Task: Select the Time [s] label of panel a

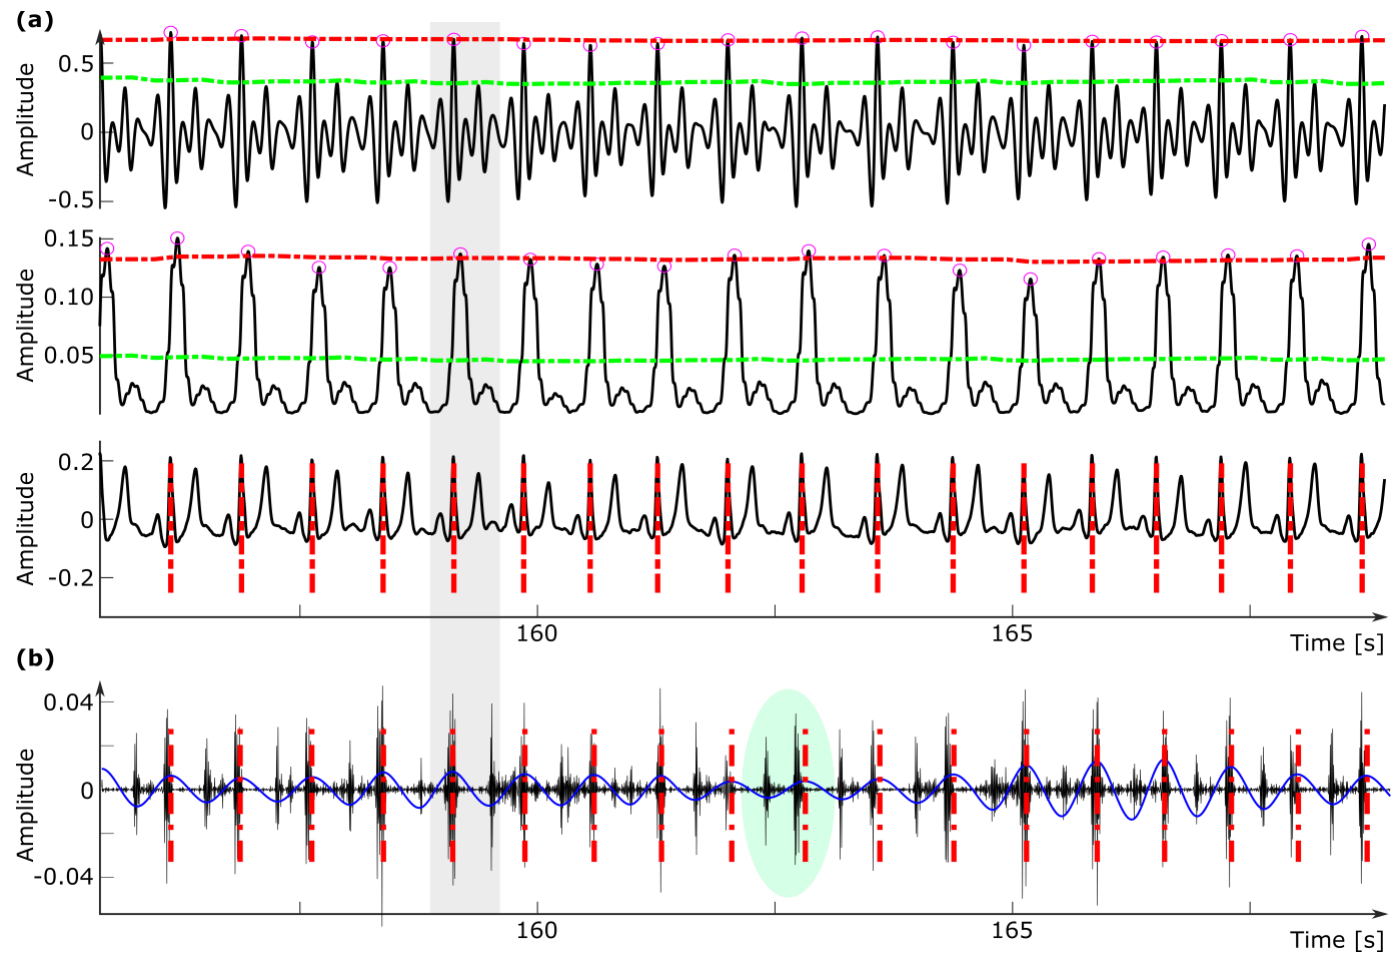Action: 1336,643
